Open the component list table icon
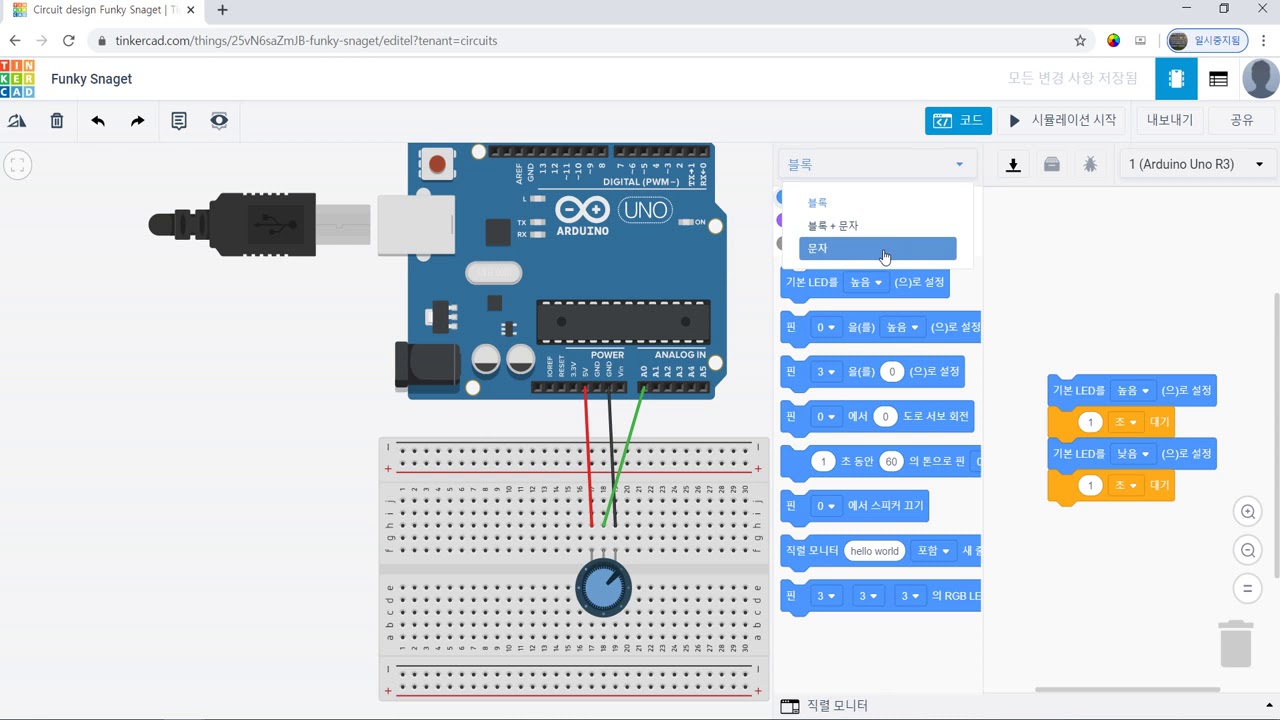This screenshot has width=1280, height=720. [1218, 79]
